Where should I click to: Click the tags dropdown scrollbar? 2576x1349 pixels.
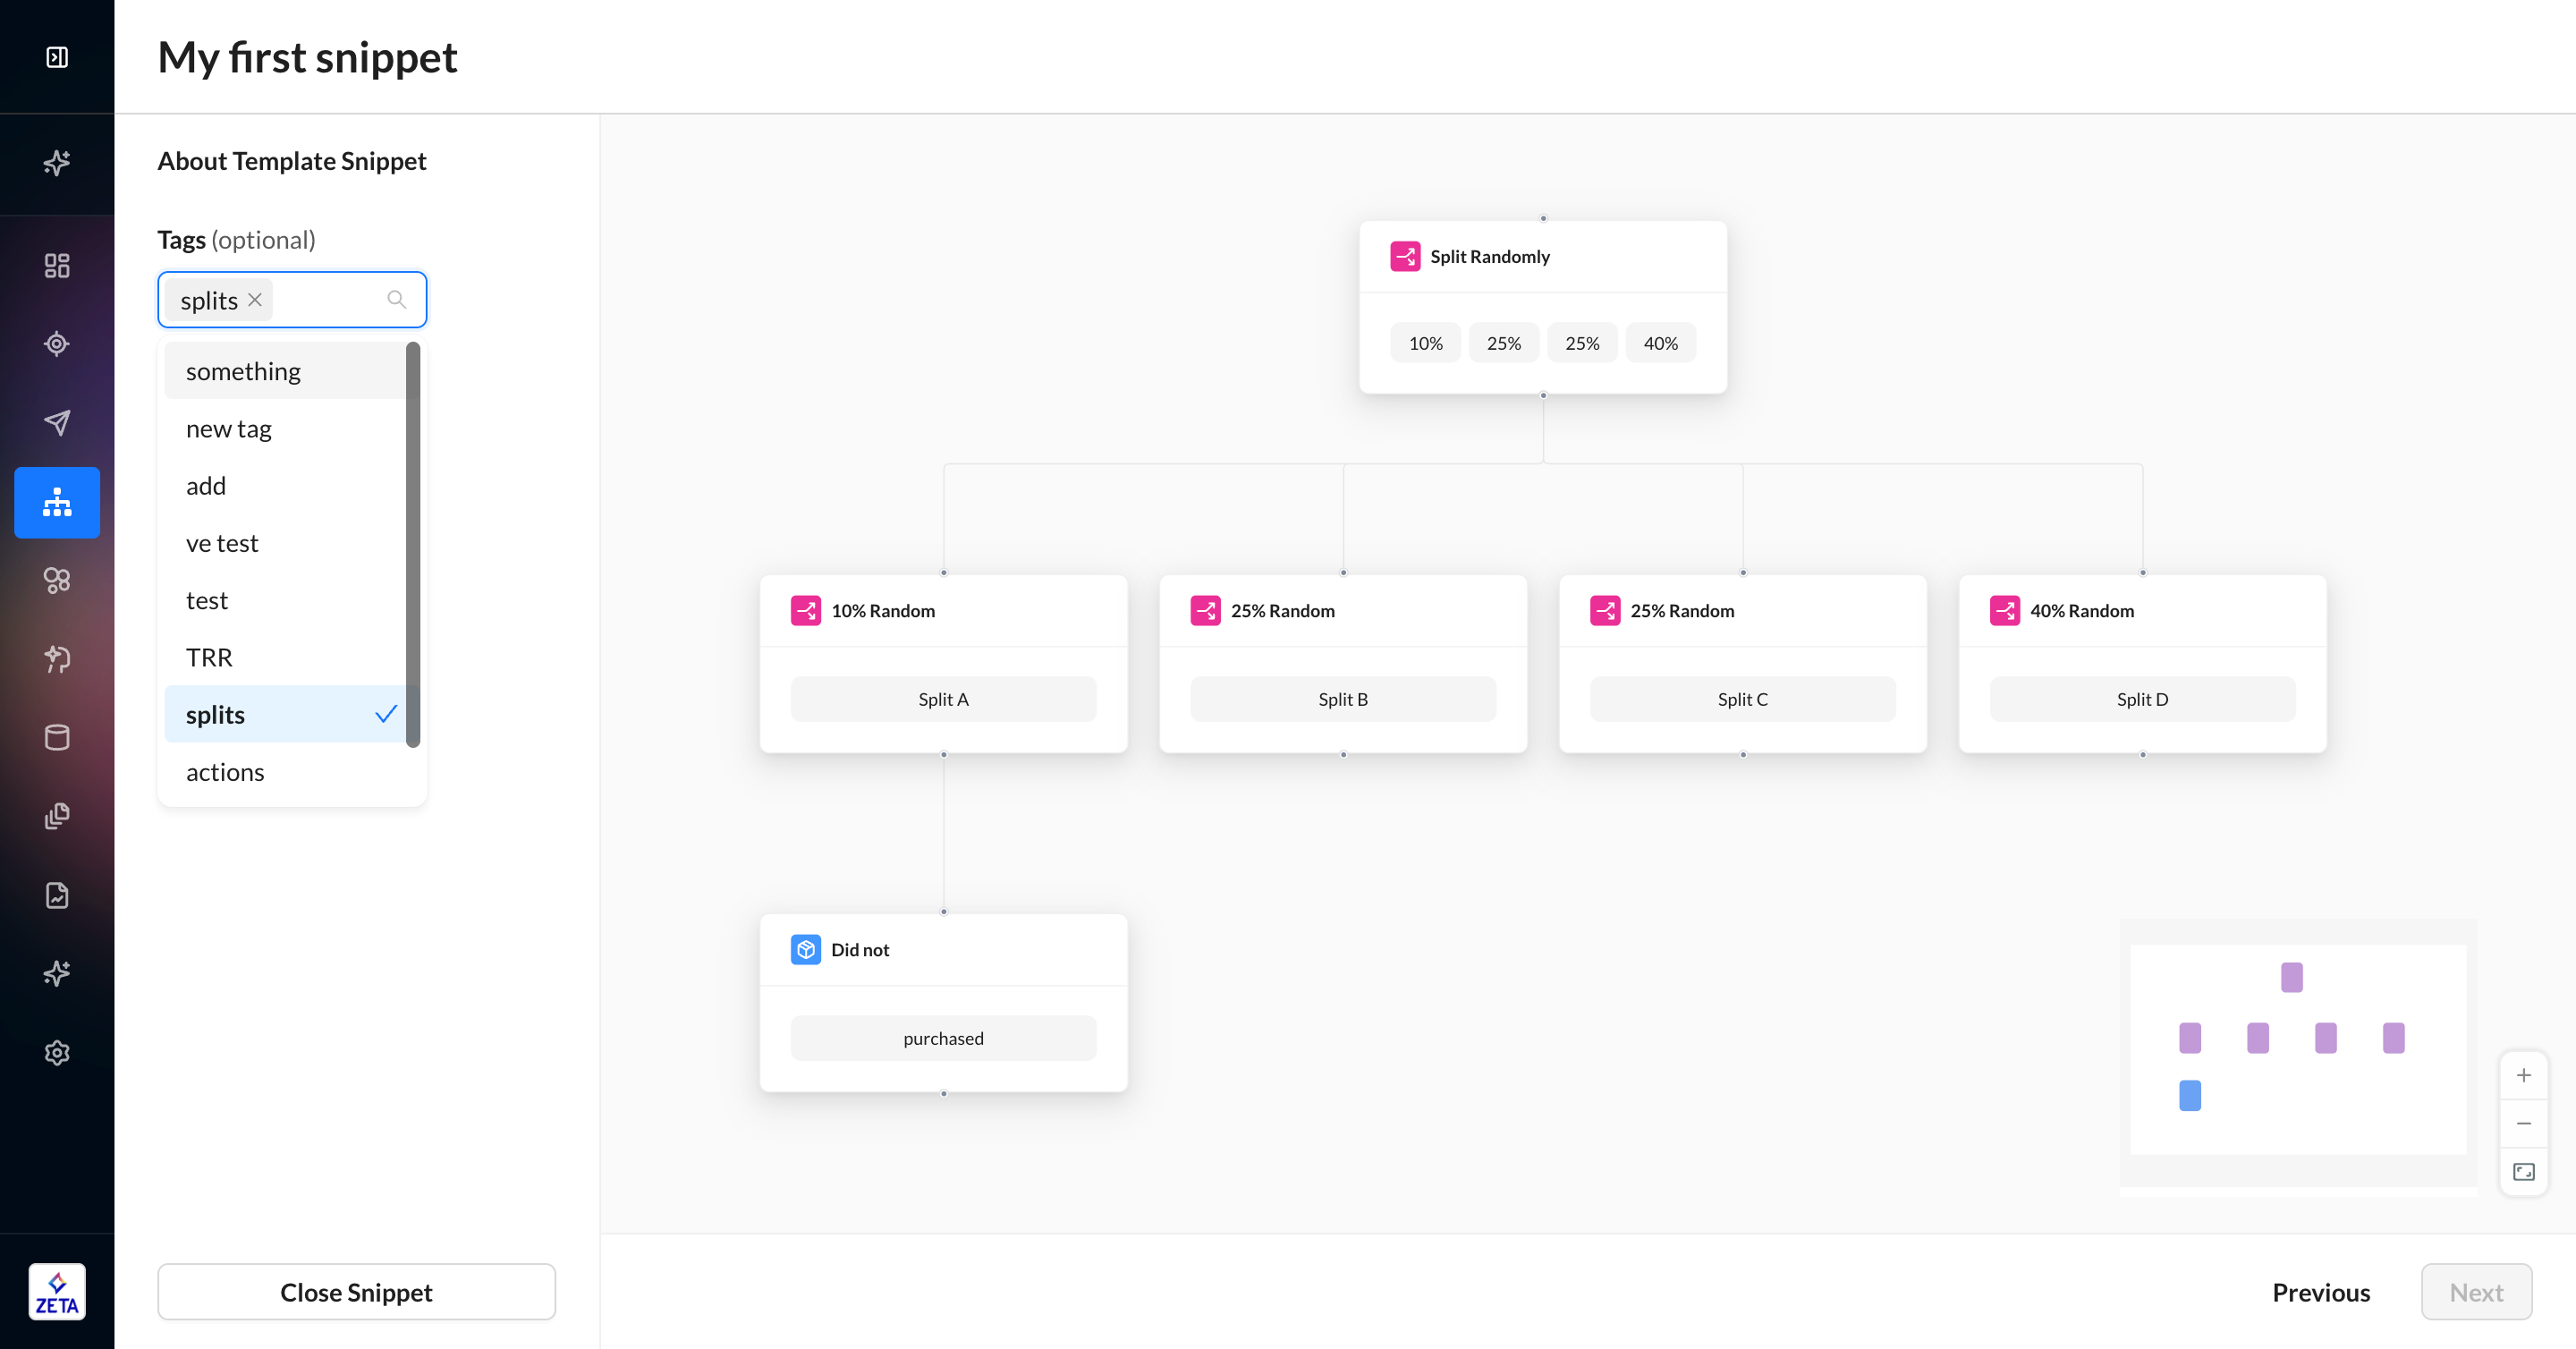413,544
